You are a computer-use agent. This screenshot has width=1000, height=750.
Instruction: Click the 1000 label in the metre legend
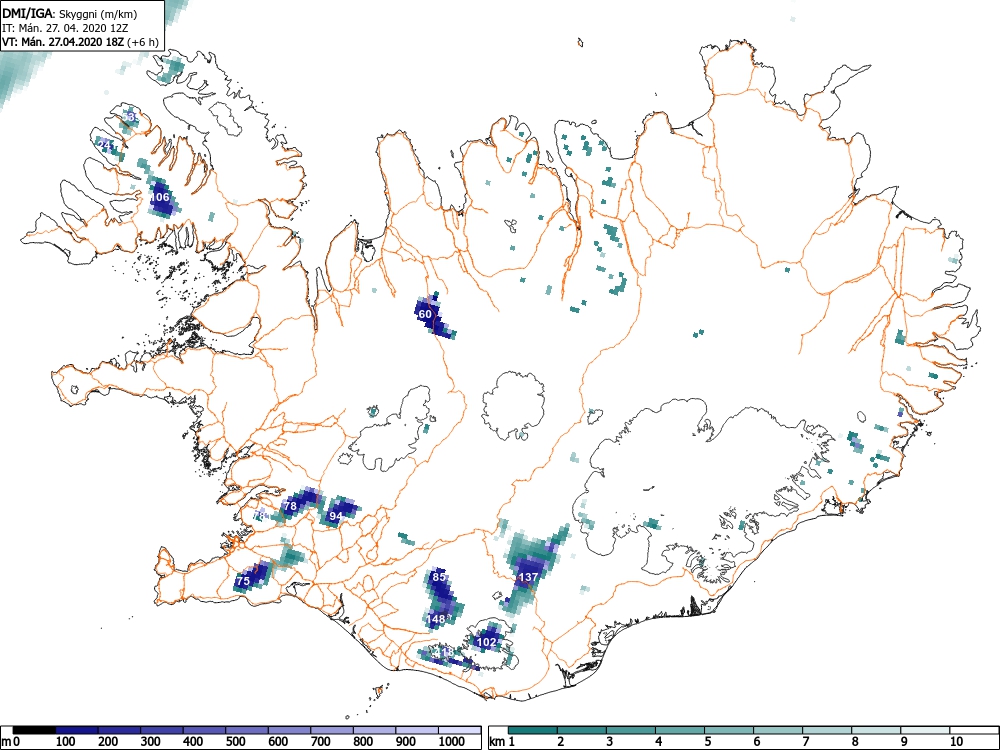452,742
